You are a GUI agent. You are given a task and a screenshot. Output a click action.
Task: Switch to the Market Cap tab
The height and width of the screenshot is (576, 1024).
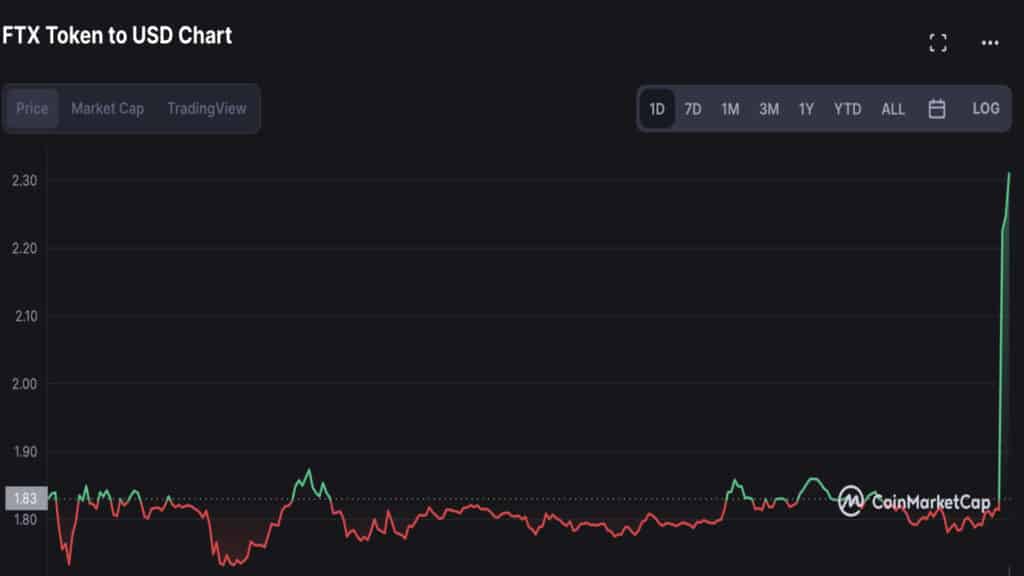pyautogui.click(x=107, y=108)
